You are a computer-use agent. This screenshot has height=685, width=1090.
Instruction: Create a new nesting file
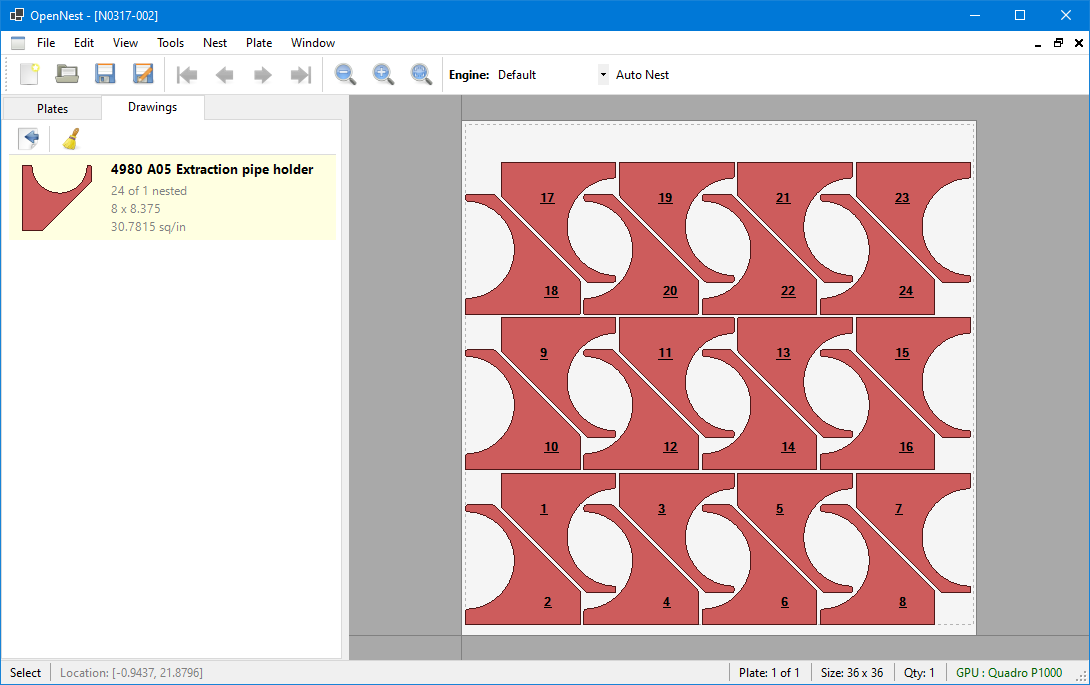[x=27, y=74]
